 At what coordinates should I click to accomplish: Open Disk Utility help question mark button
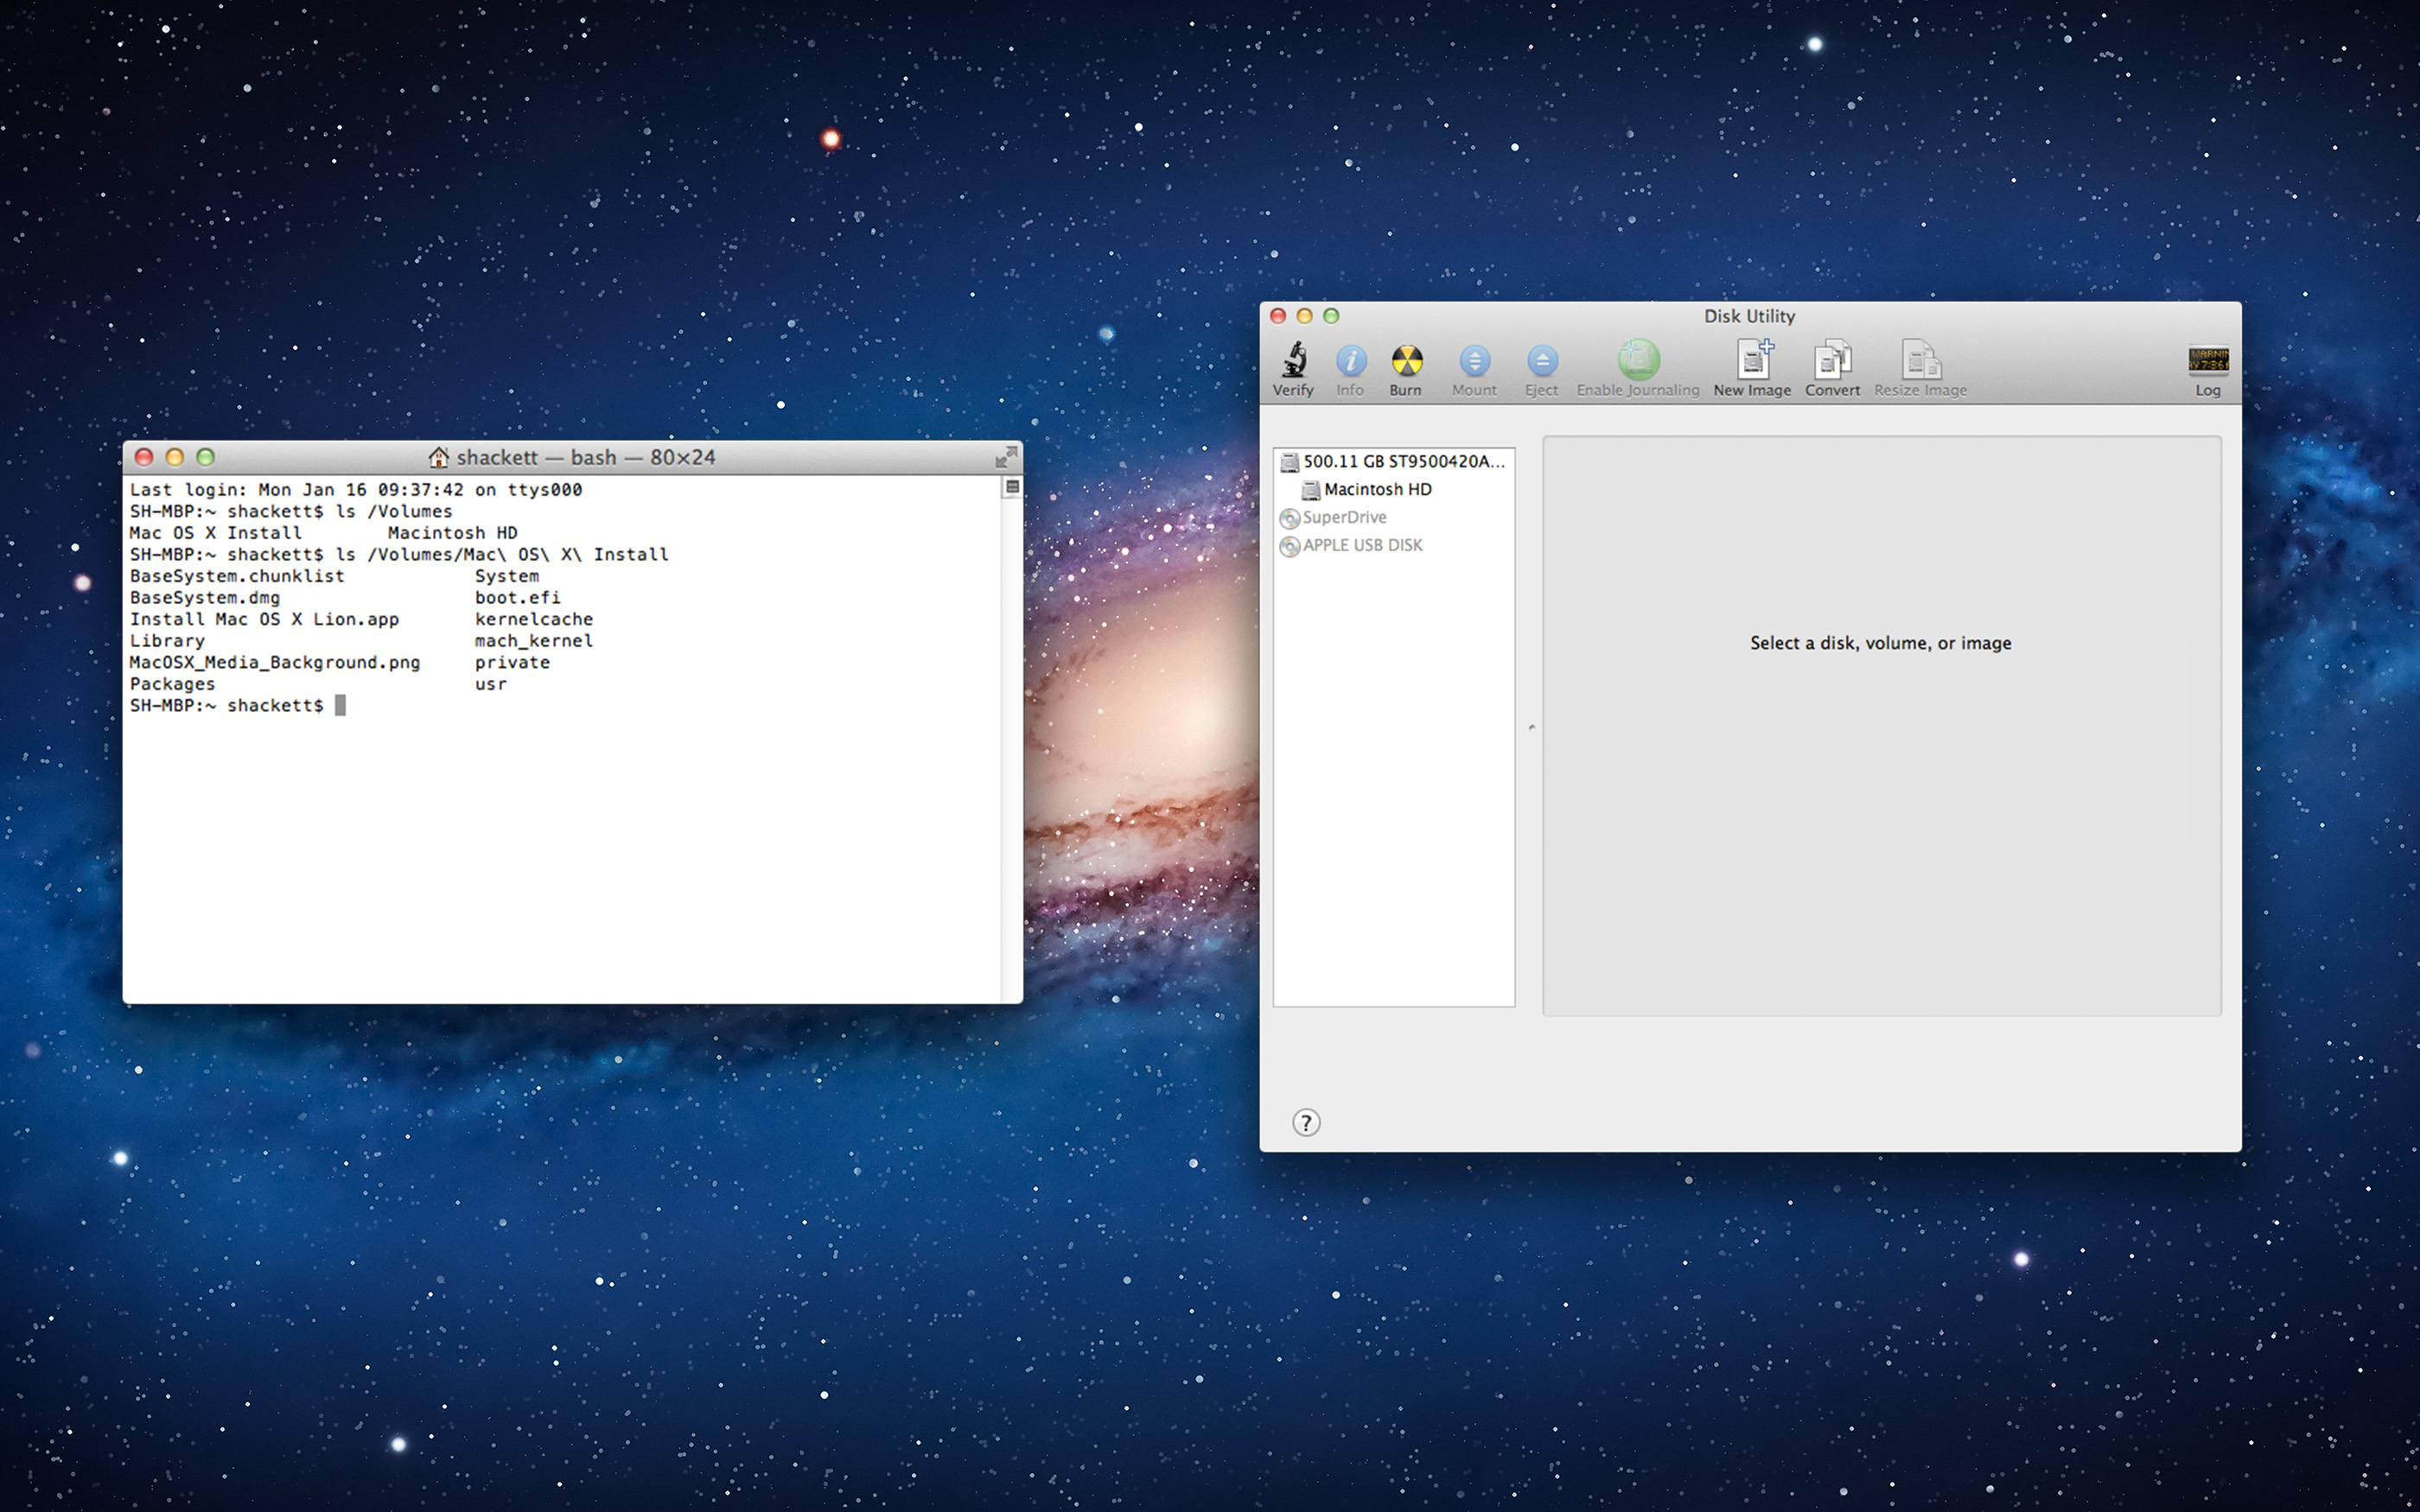pos(1306,1123)
